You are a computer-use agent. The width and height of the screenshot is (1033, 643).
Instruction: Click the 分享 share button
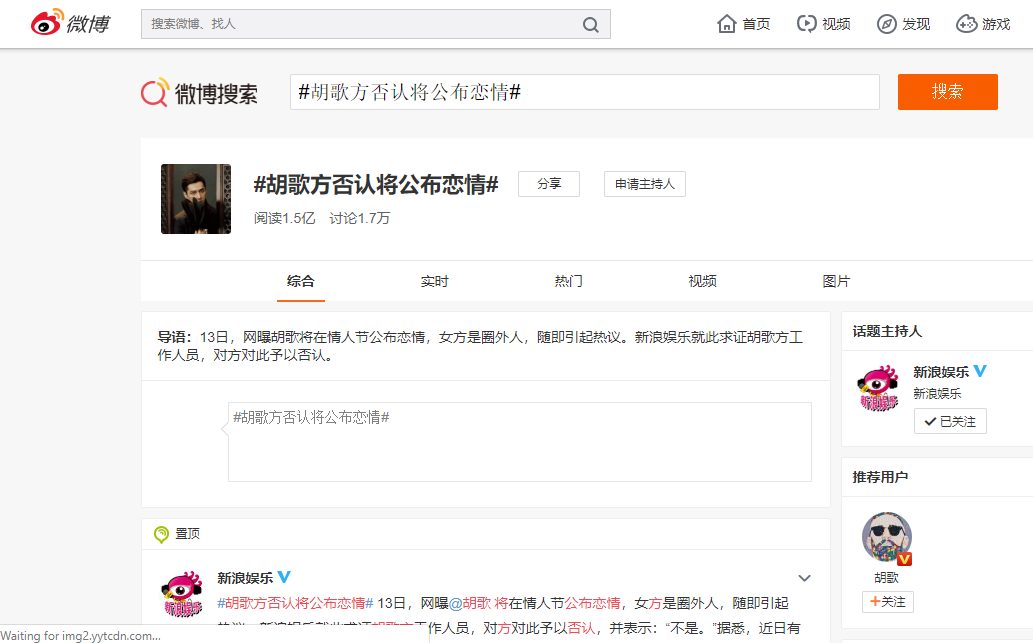pos(549,184)
